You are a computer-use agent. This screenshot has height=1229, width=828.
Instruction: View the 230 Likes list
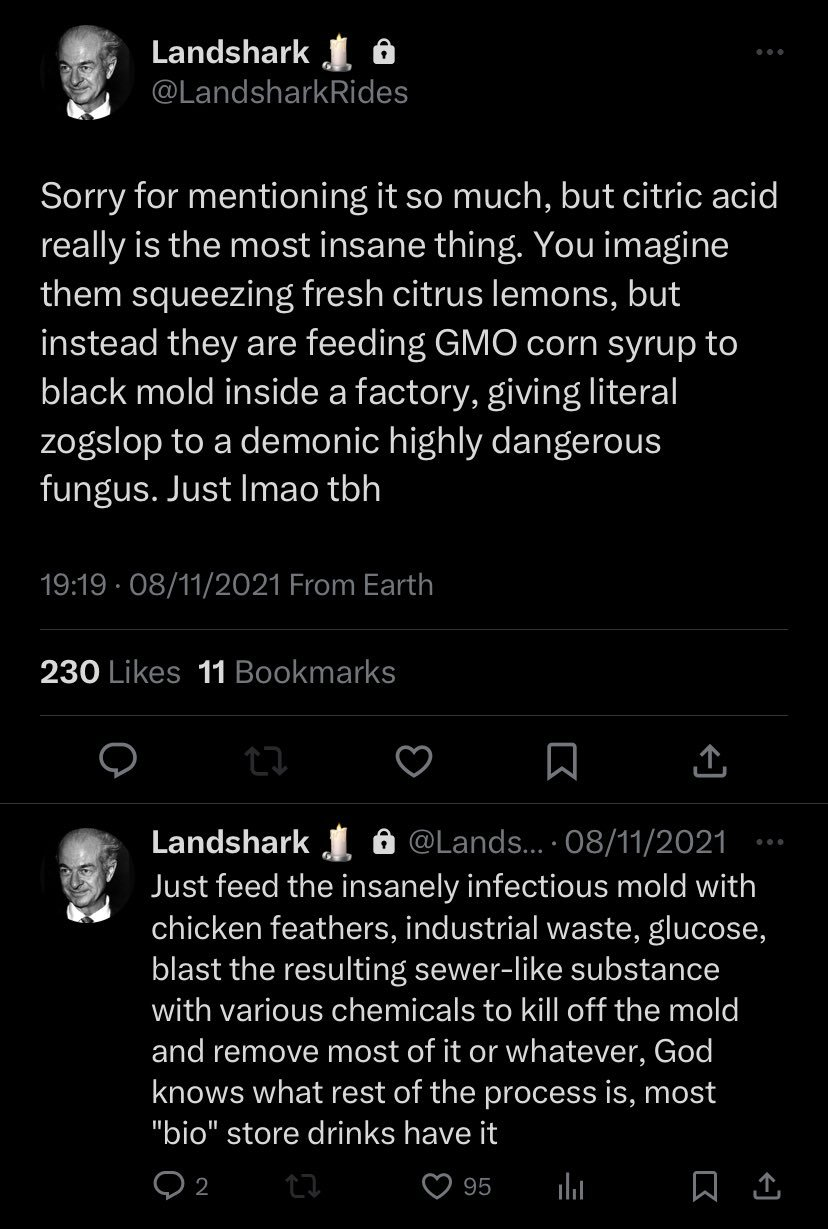[110, 672]
